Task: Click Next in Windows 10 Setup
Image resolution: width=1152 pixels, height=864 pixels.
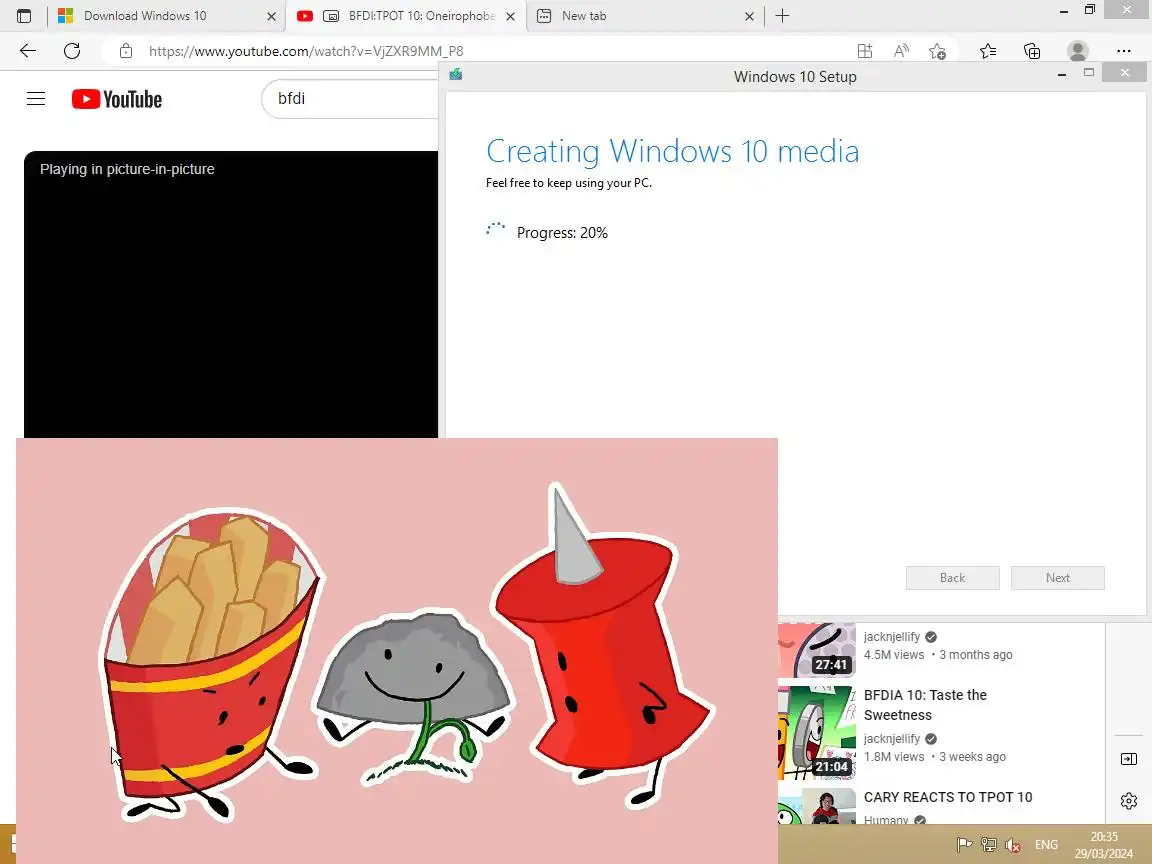Action: pos(1057,577)
